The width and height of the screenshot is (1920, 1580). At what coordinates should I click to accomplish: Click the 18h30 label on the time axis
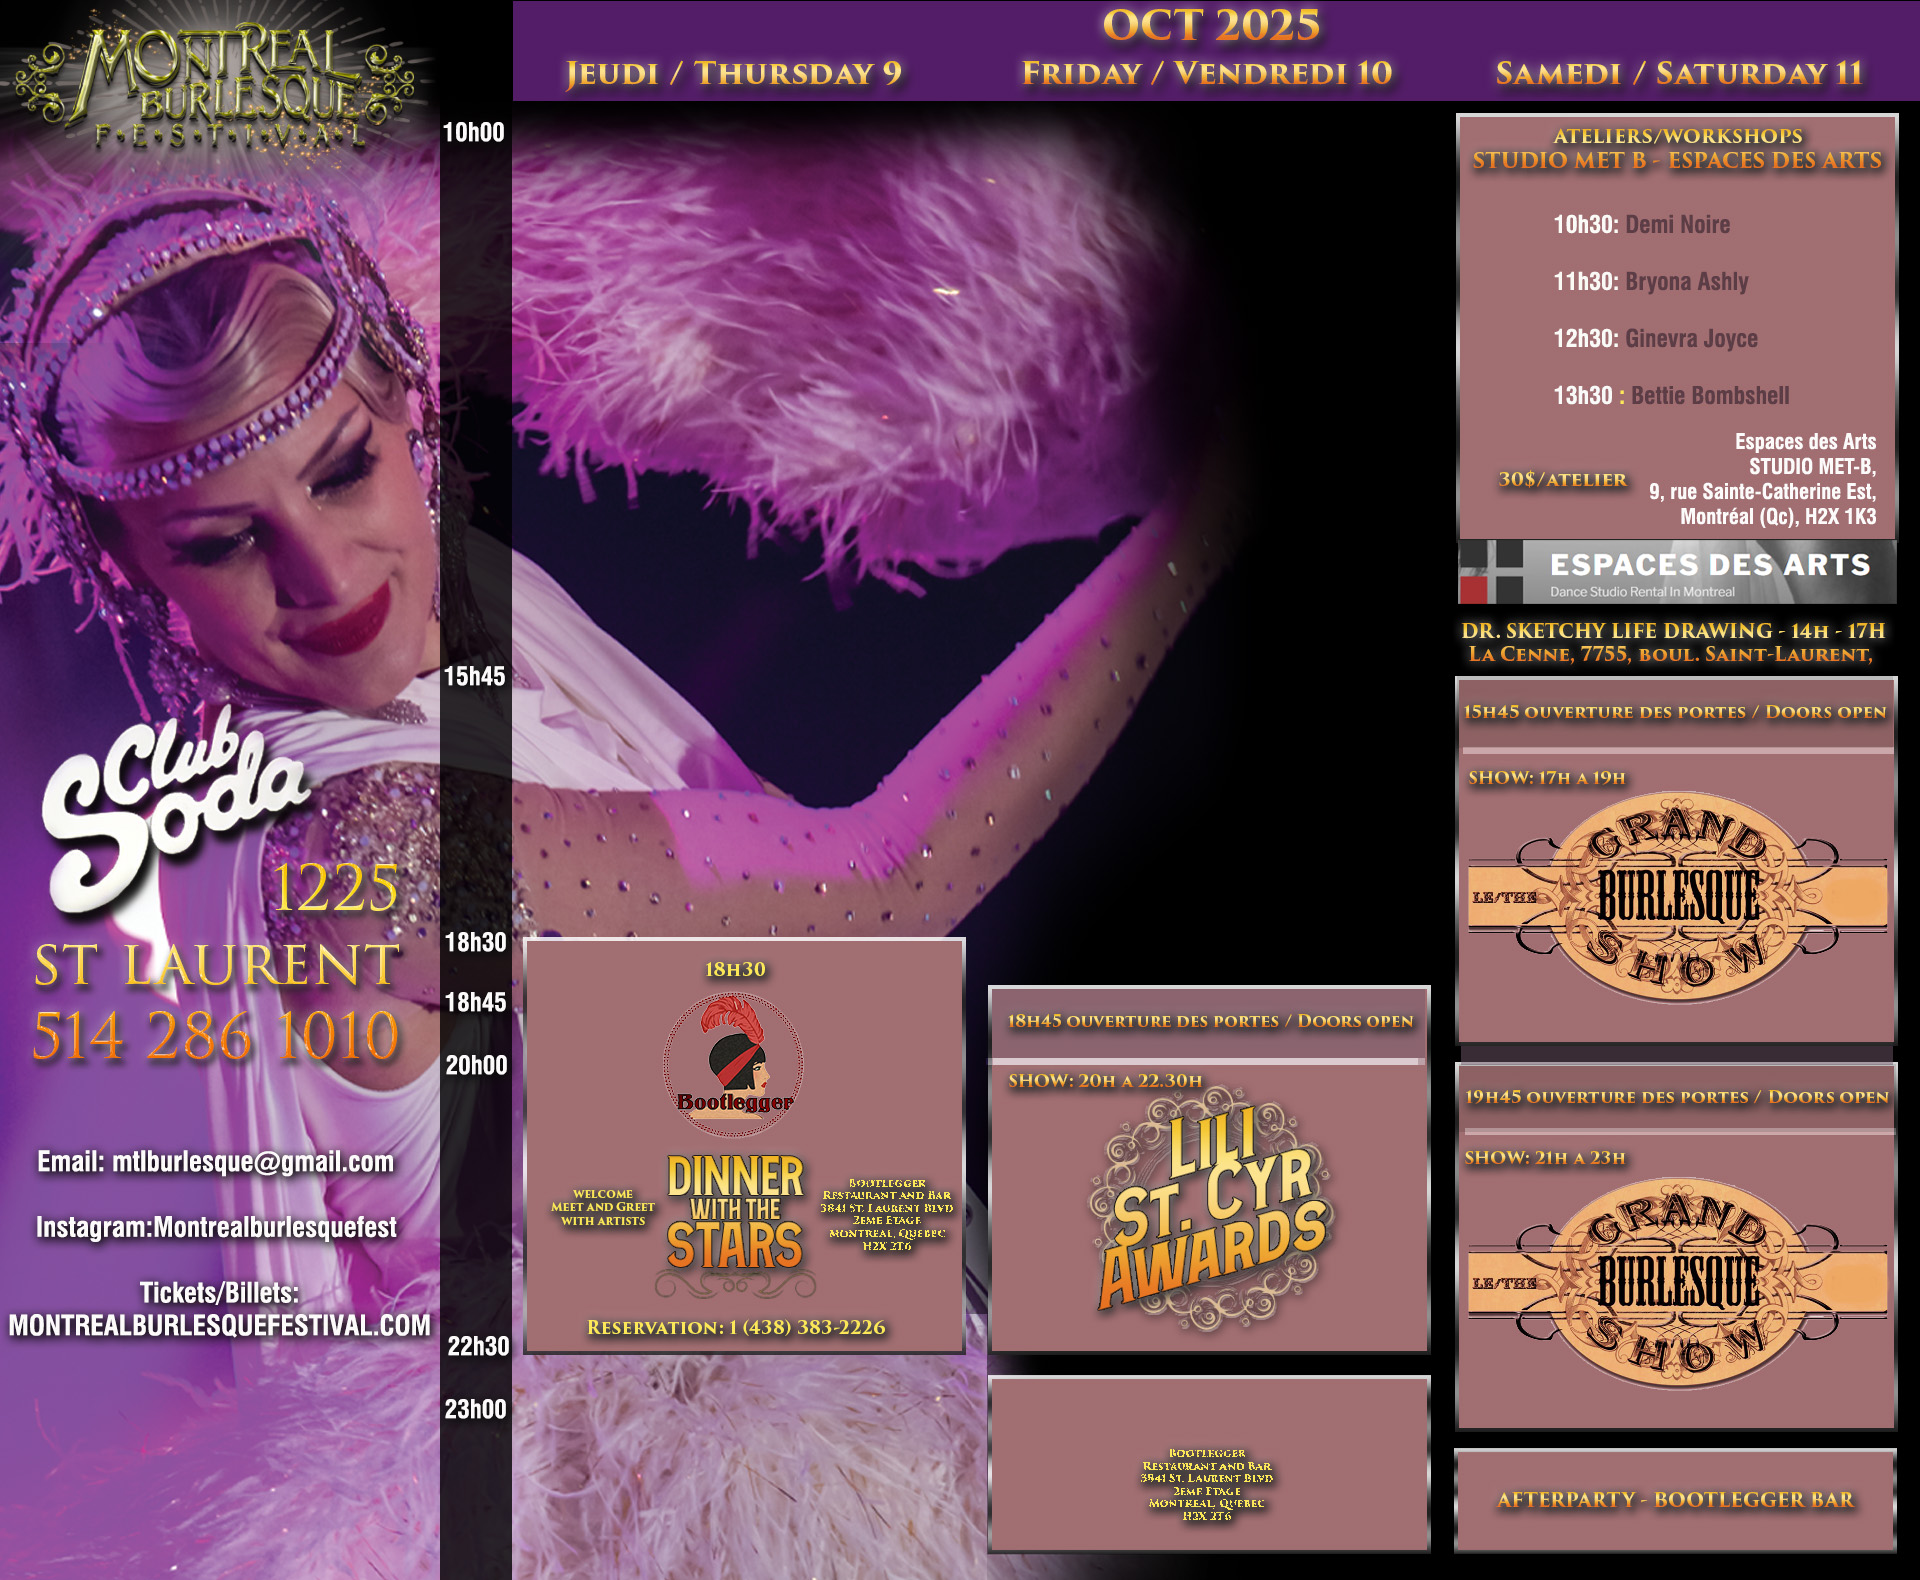475,943
